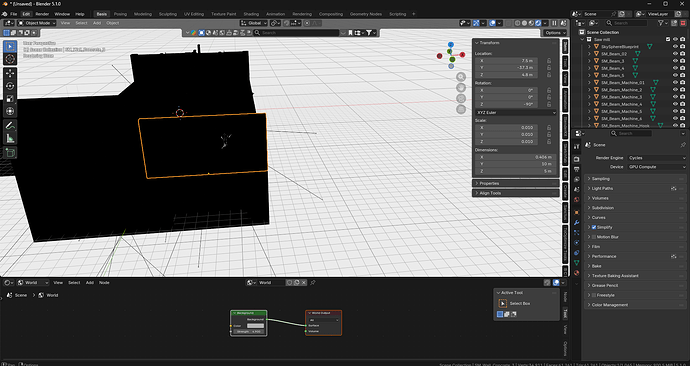Open the Modifiers wrench properties tab

pyautogui.click(x=576, y=223)
